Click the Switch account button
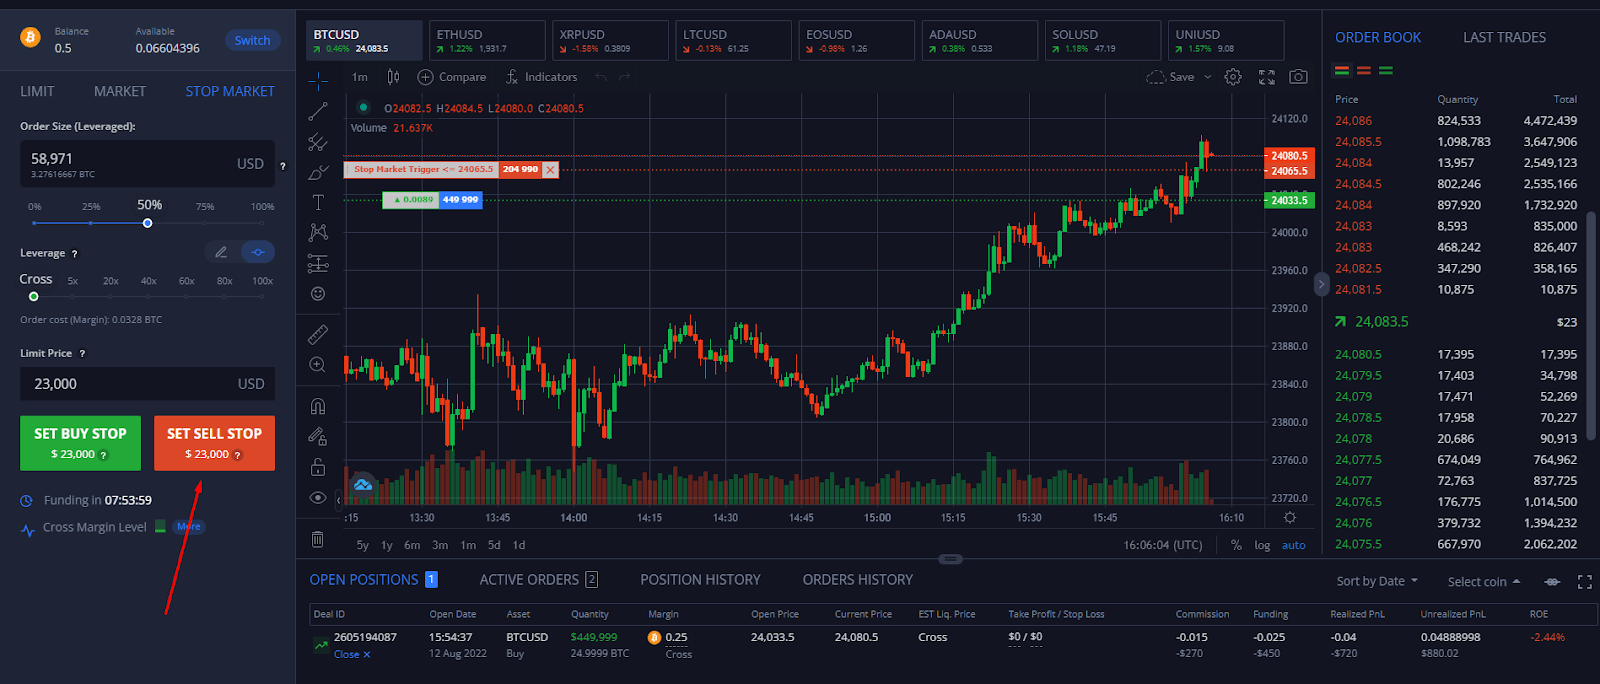 [252, 40]
